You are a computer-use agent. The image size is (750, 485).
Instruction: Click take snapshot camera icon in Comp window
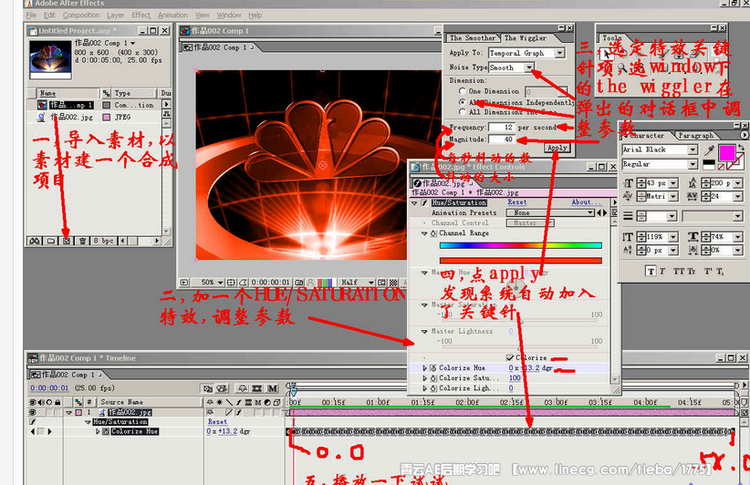pos(299,283)
